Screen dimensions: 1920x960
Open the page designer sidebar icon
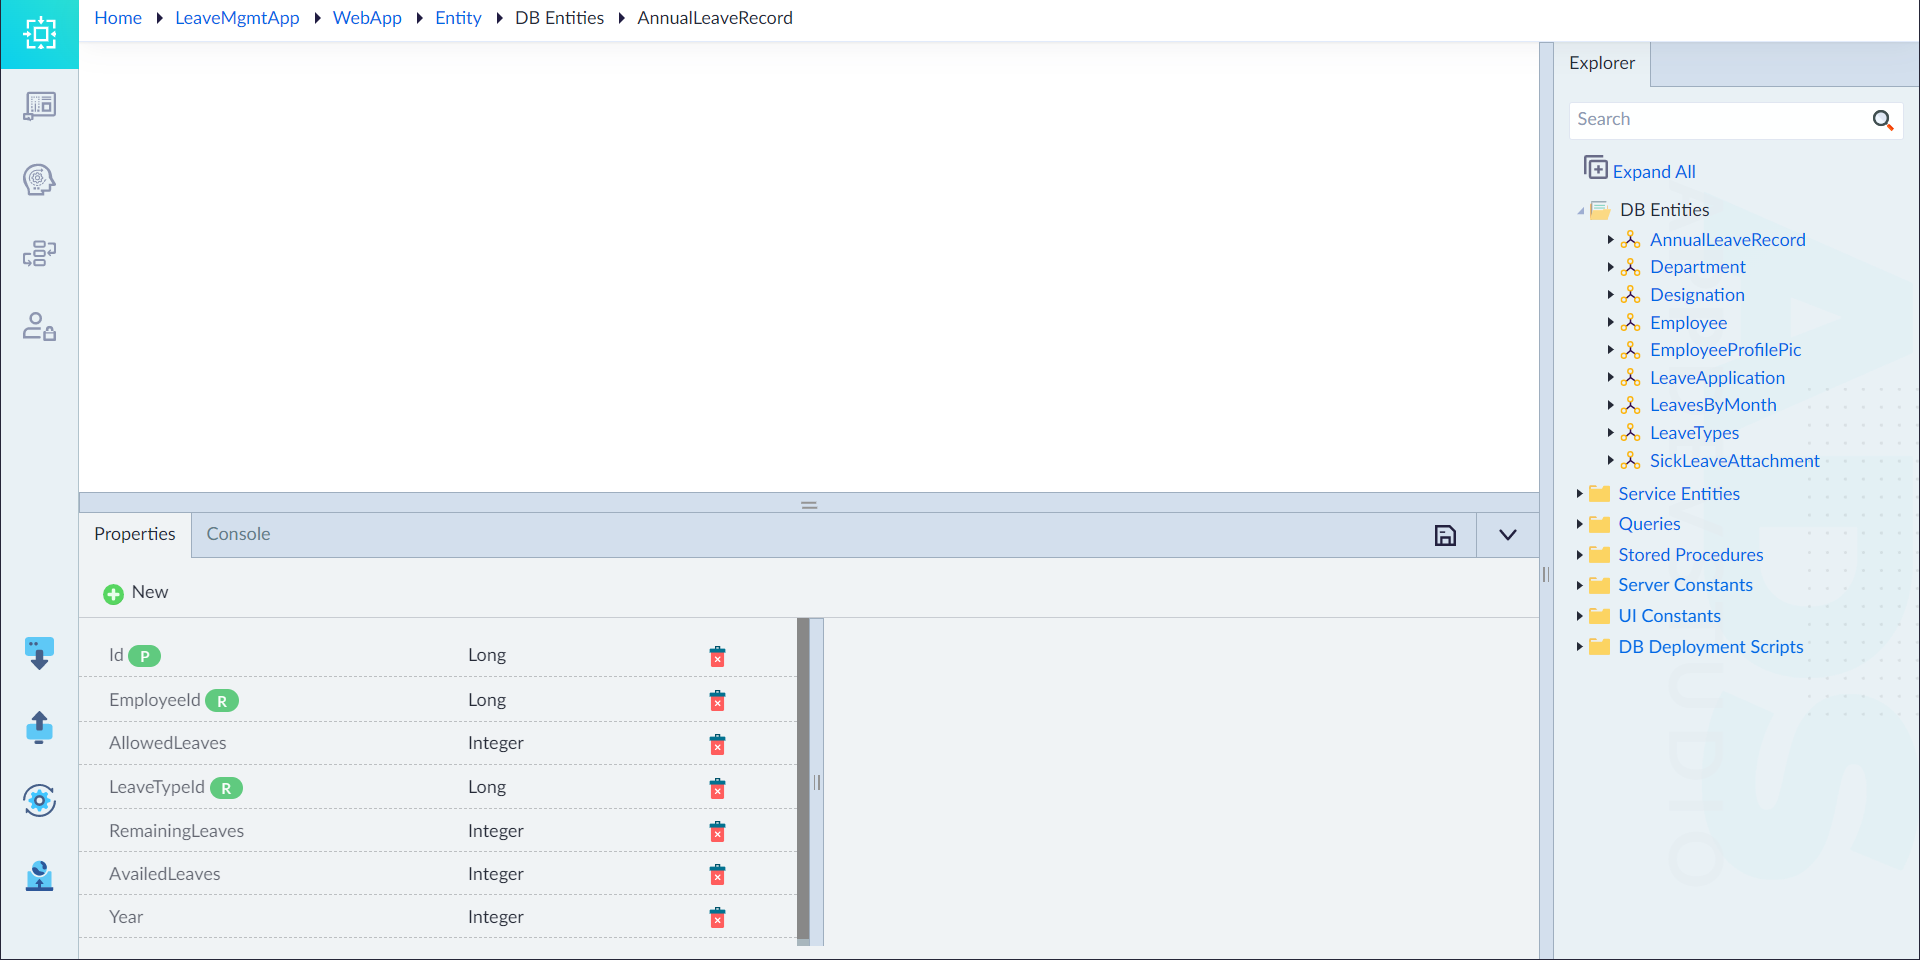(x=39, y=106)
